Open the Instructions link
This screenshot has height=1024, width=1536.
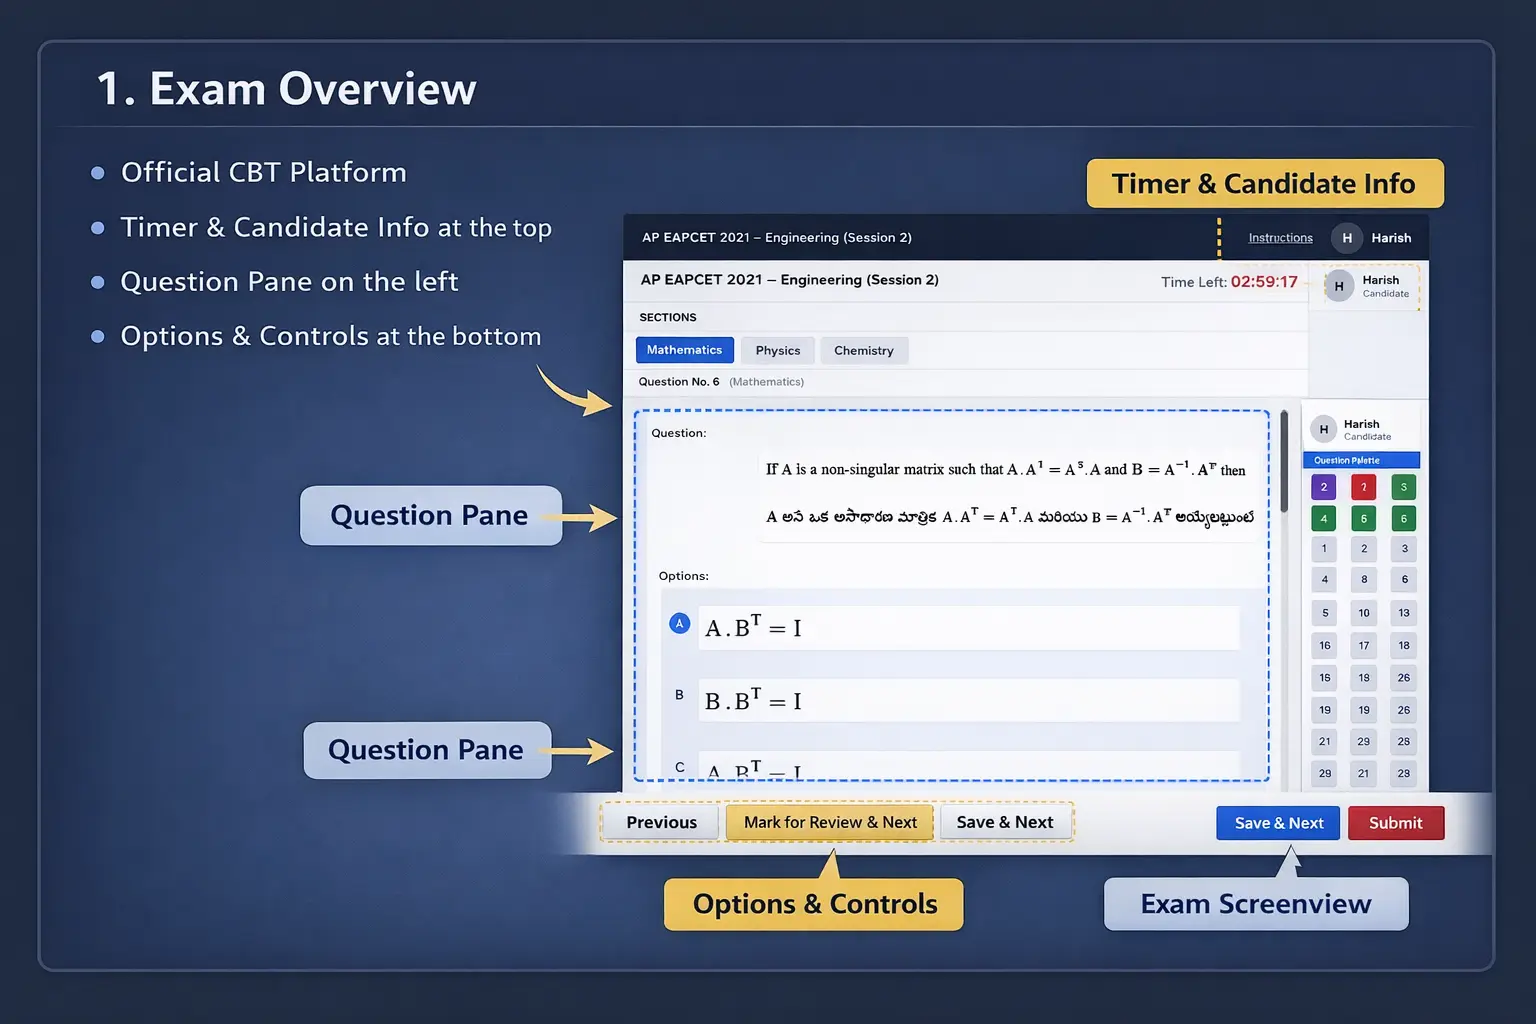tap(1280, 238)
